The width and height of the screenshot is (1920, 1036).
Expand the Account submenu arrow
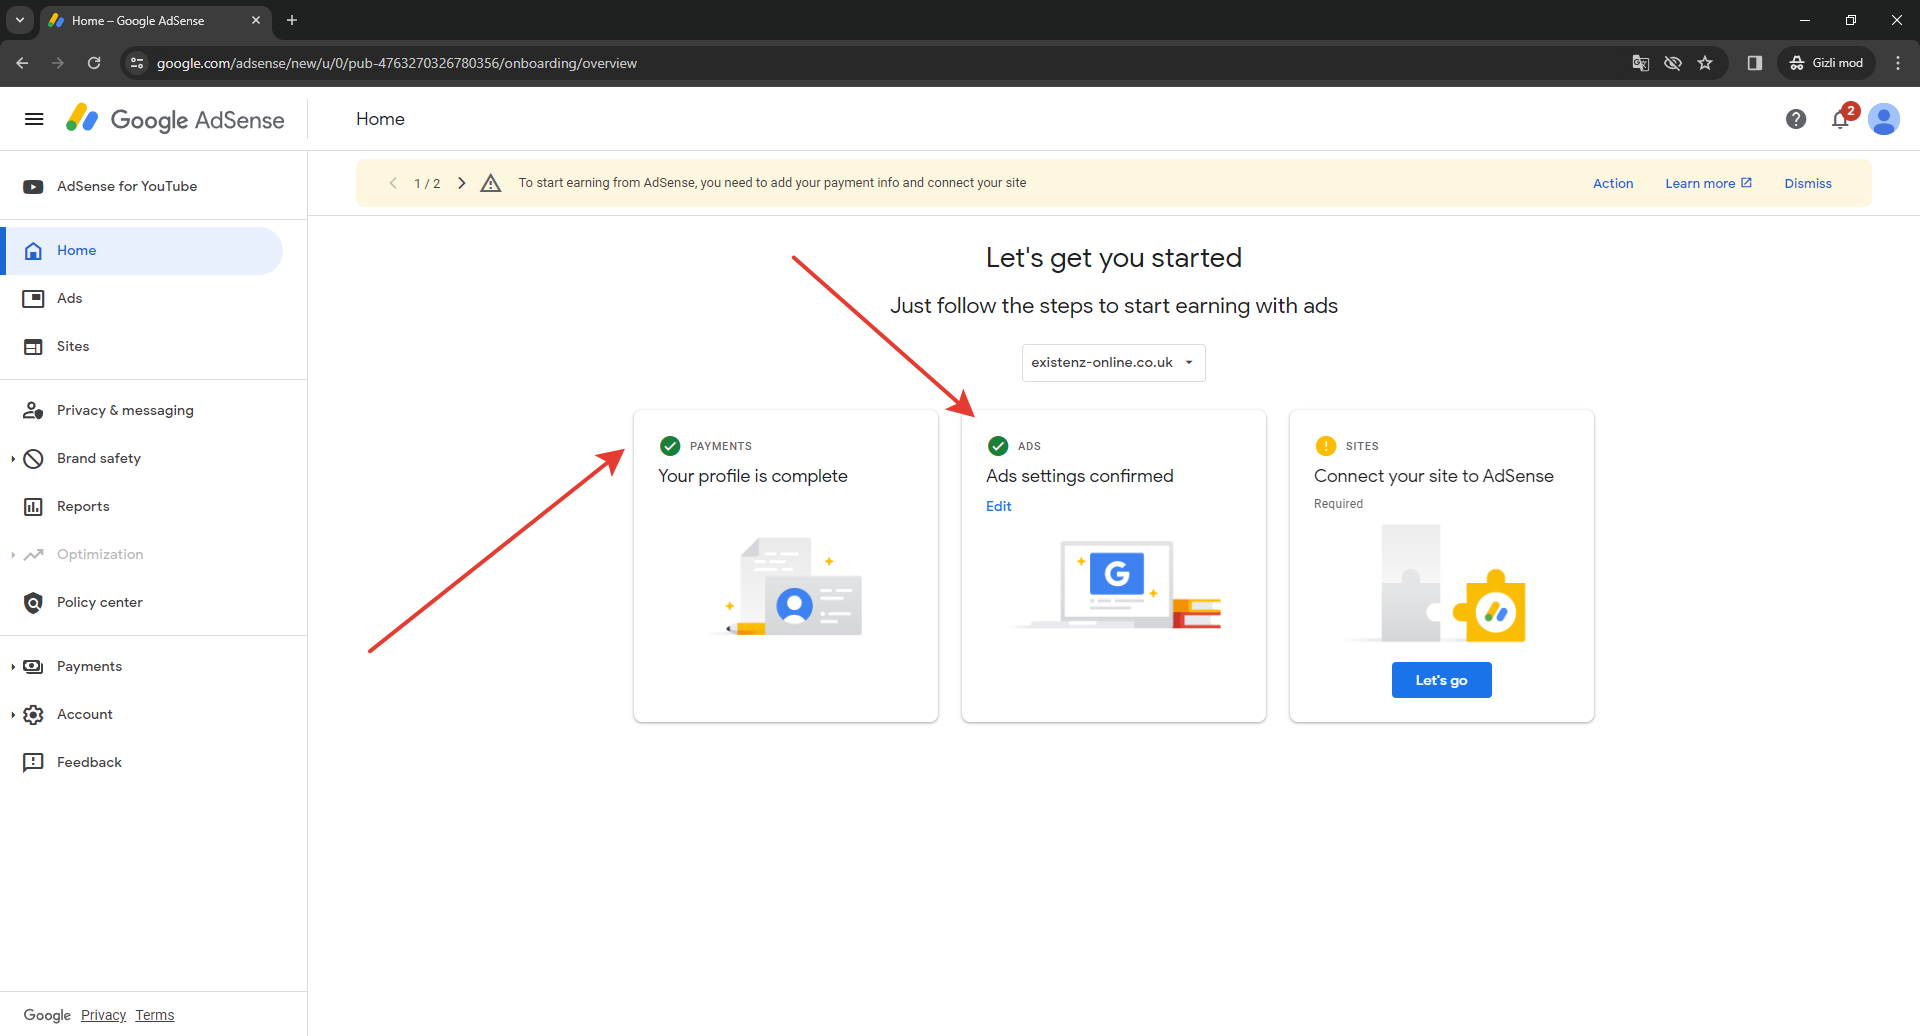(12, 715)
